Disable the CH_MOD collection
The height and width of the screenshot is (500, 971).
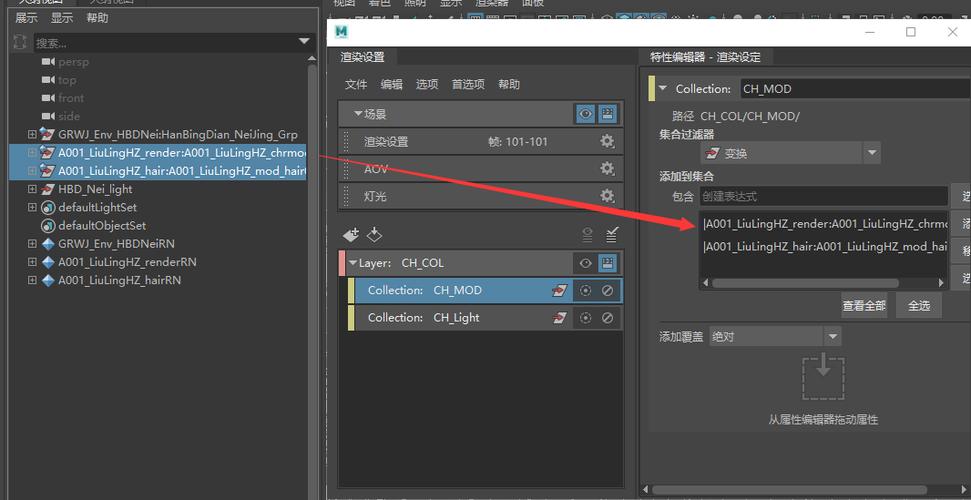[607, 291]
